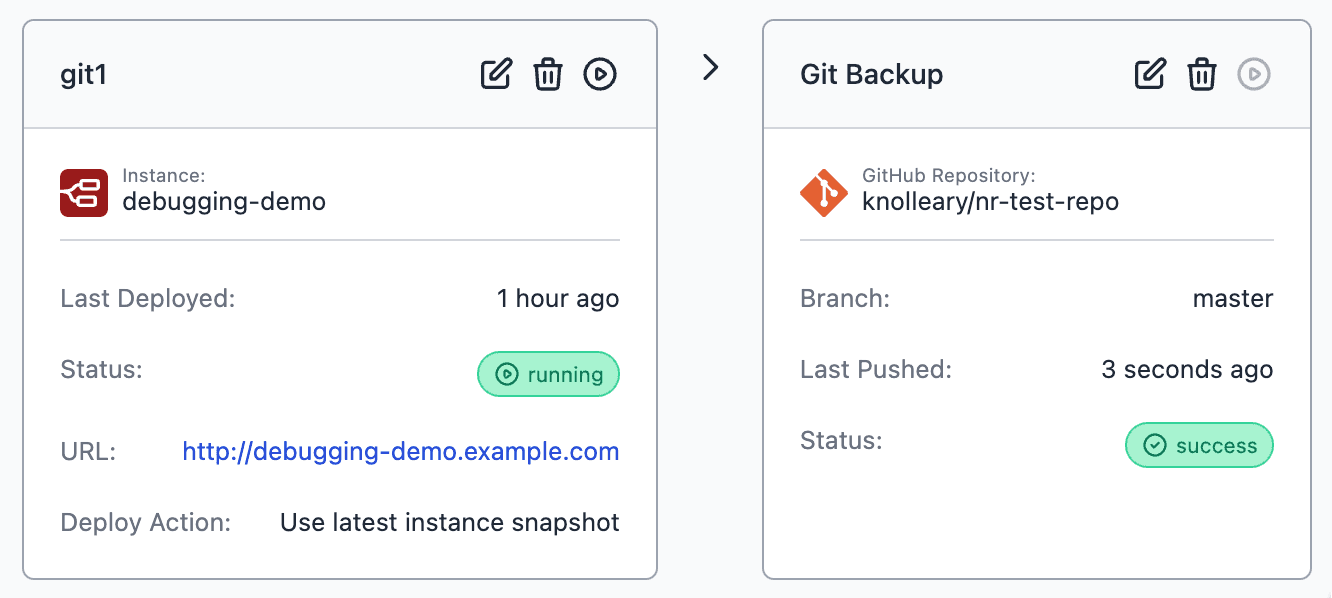The width and height of the screenshot is (1332, 598).
Task: Click the grayed play icon on Git Backup
Action: [1254, 74]
